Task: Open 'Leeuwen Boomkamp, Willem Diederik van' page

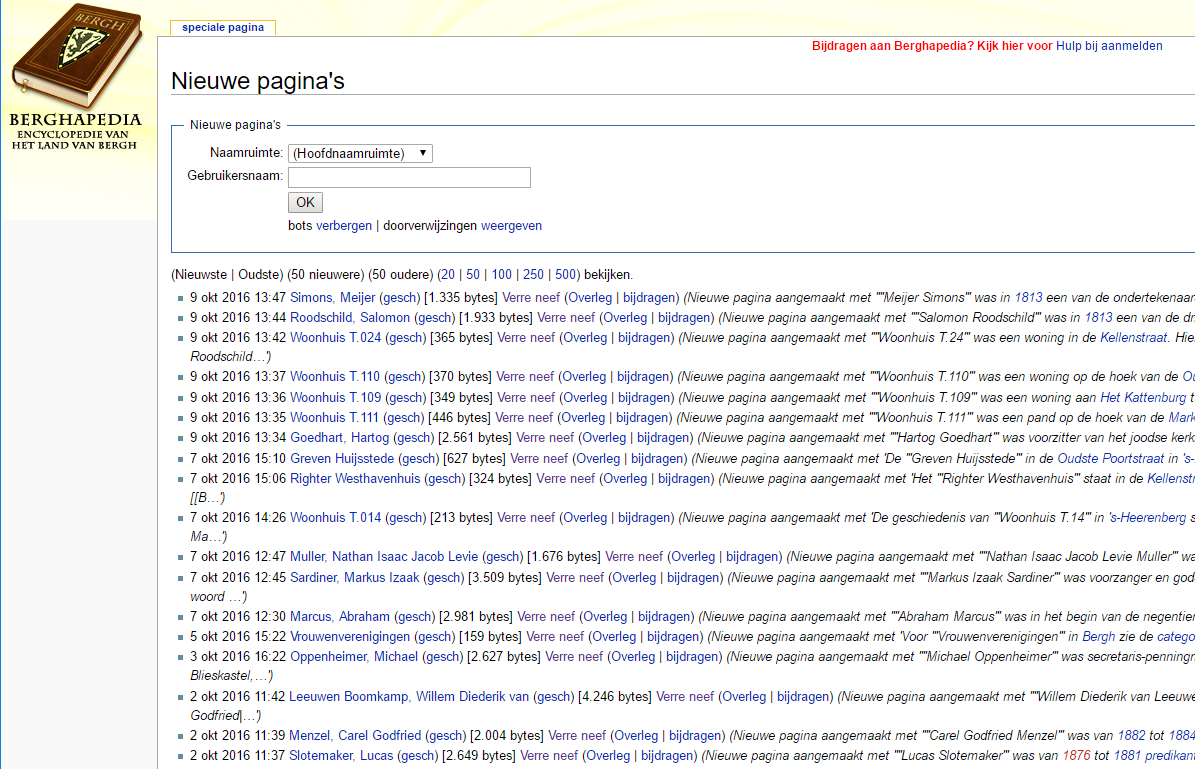Action: tap(408, 697)
